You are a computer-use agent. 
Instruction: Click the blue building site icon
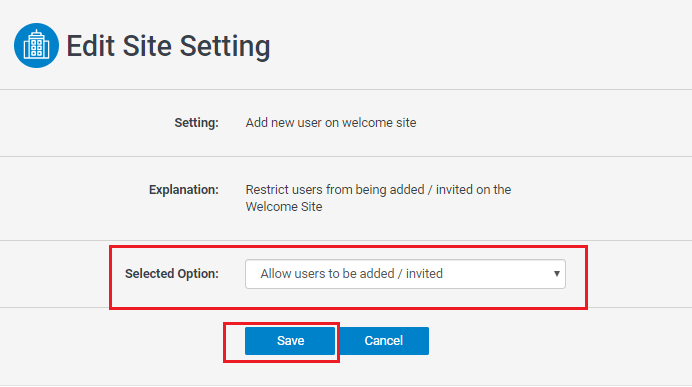(x=36, y=45)
